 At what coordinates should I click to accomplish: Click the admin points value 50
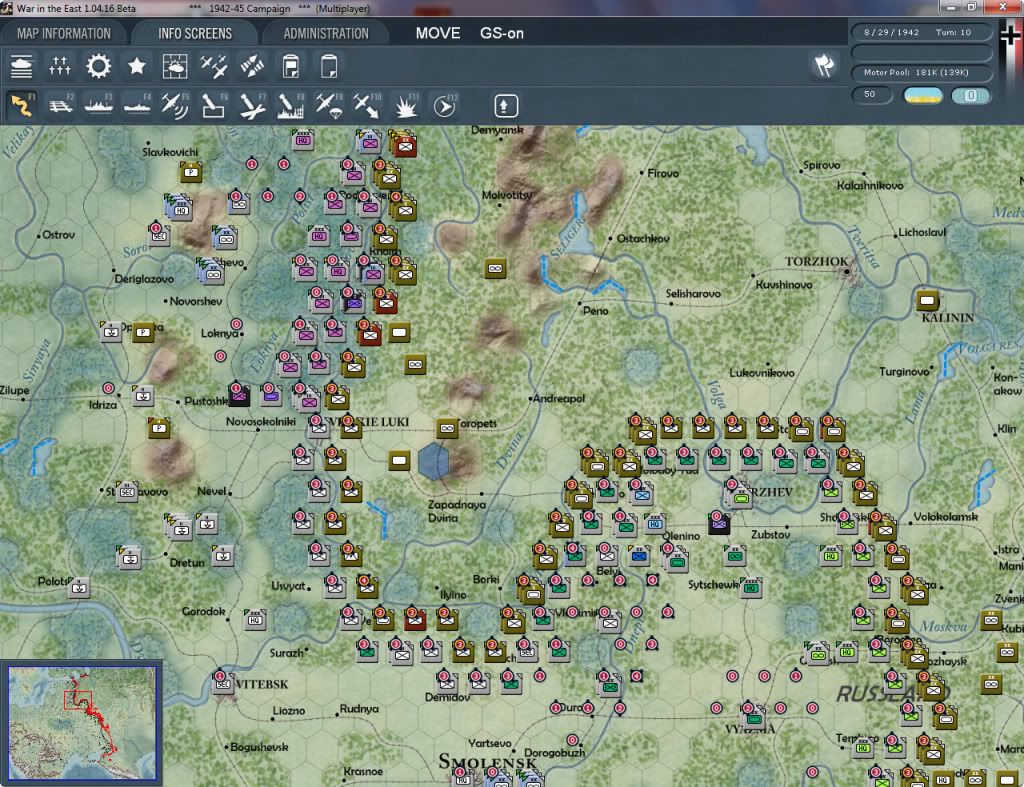(872, 95)
